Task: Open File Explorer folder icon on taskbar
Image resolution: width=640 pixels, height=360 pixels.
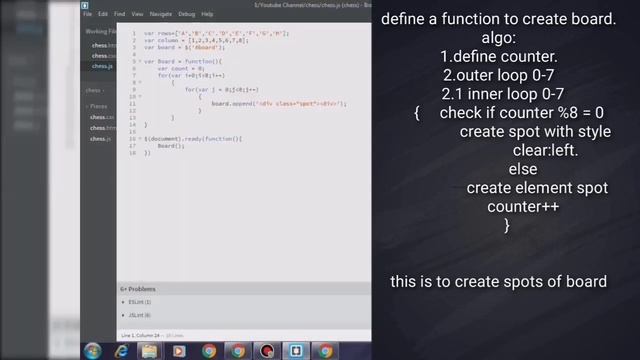Action: pyautogui.click(x=149, y=351)
